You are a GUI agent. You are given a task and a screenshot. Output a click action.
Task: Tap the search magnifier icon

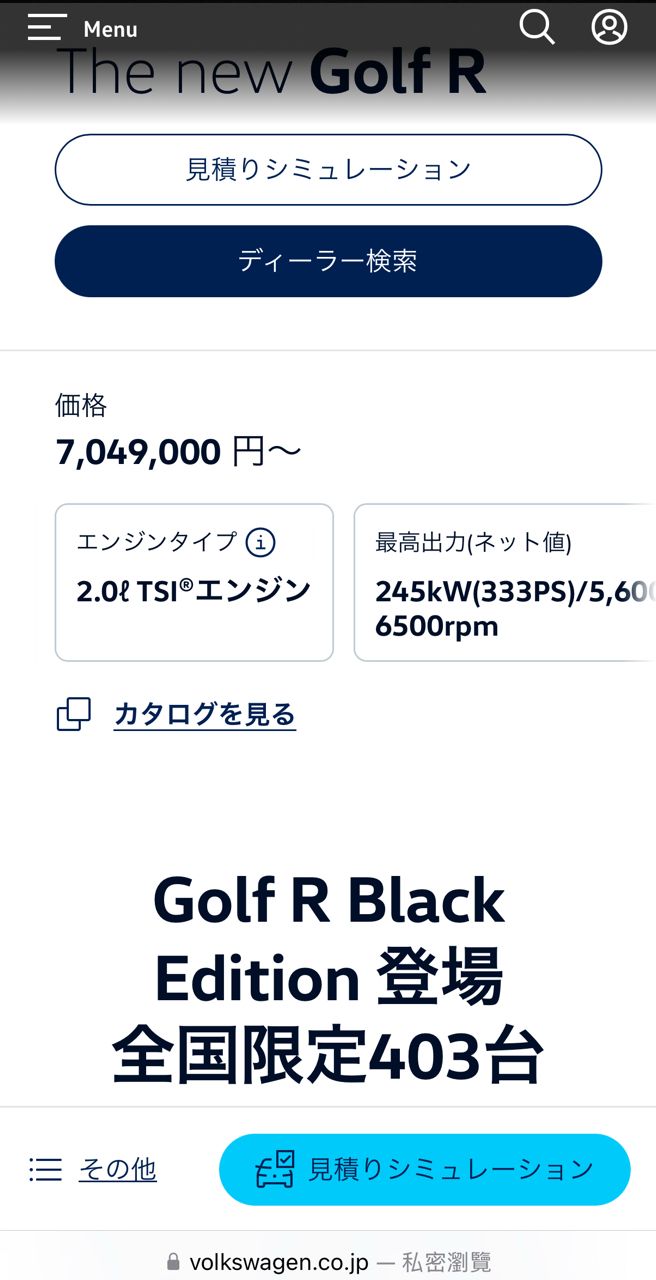(x=536, y=27)
